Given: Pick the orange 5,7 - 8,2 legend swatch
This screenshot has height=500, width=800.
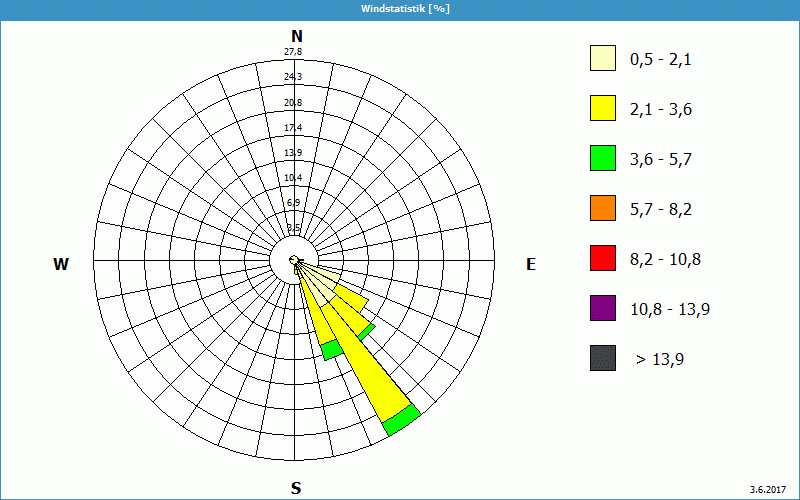Looking at the screenshot, I should point(602,209).
